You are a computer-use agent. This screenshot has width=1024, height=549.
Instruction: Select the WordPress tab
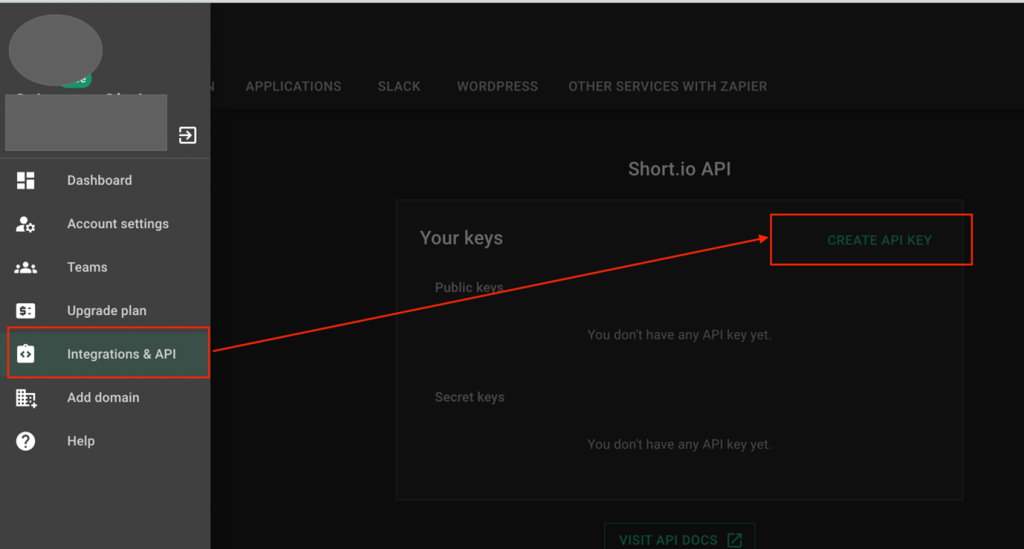coord(497,87)
